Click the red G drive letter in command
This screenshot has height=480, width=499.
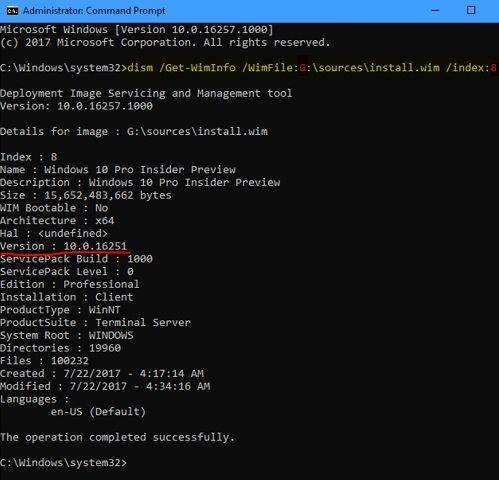[x=302, y=68]
